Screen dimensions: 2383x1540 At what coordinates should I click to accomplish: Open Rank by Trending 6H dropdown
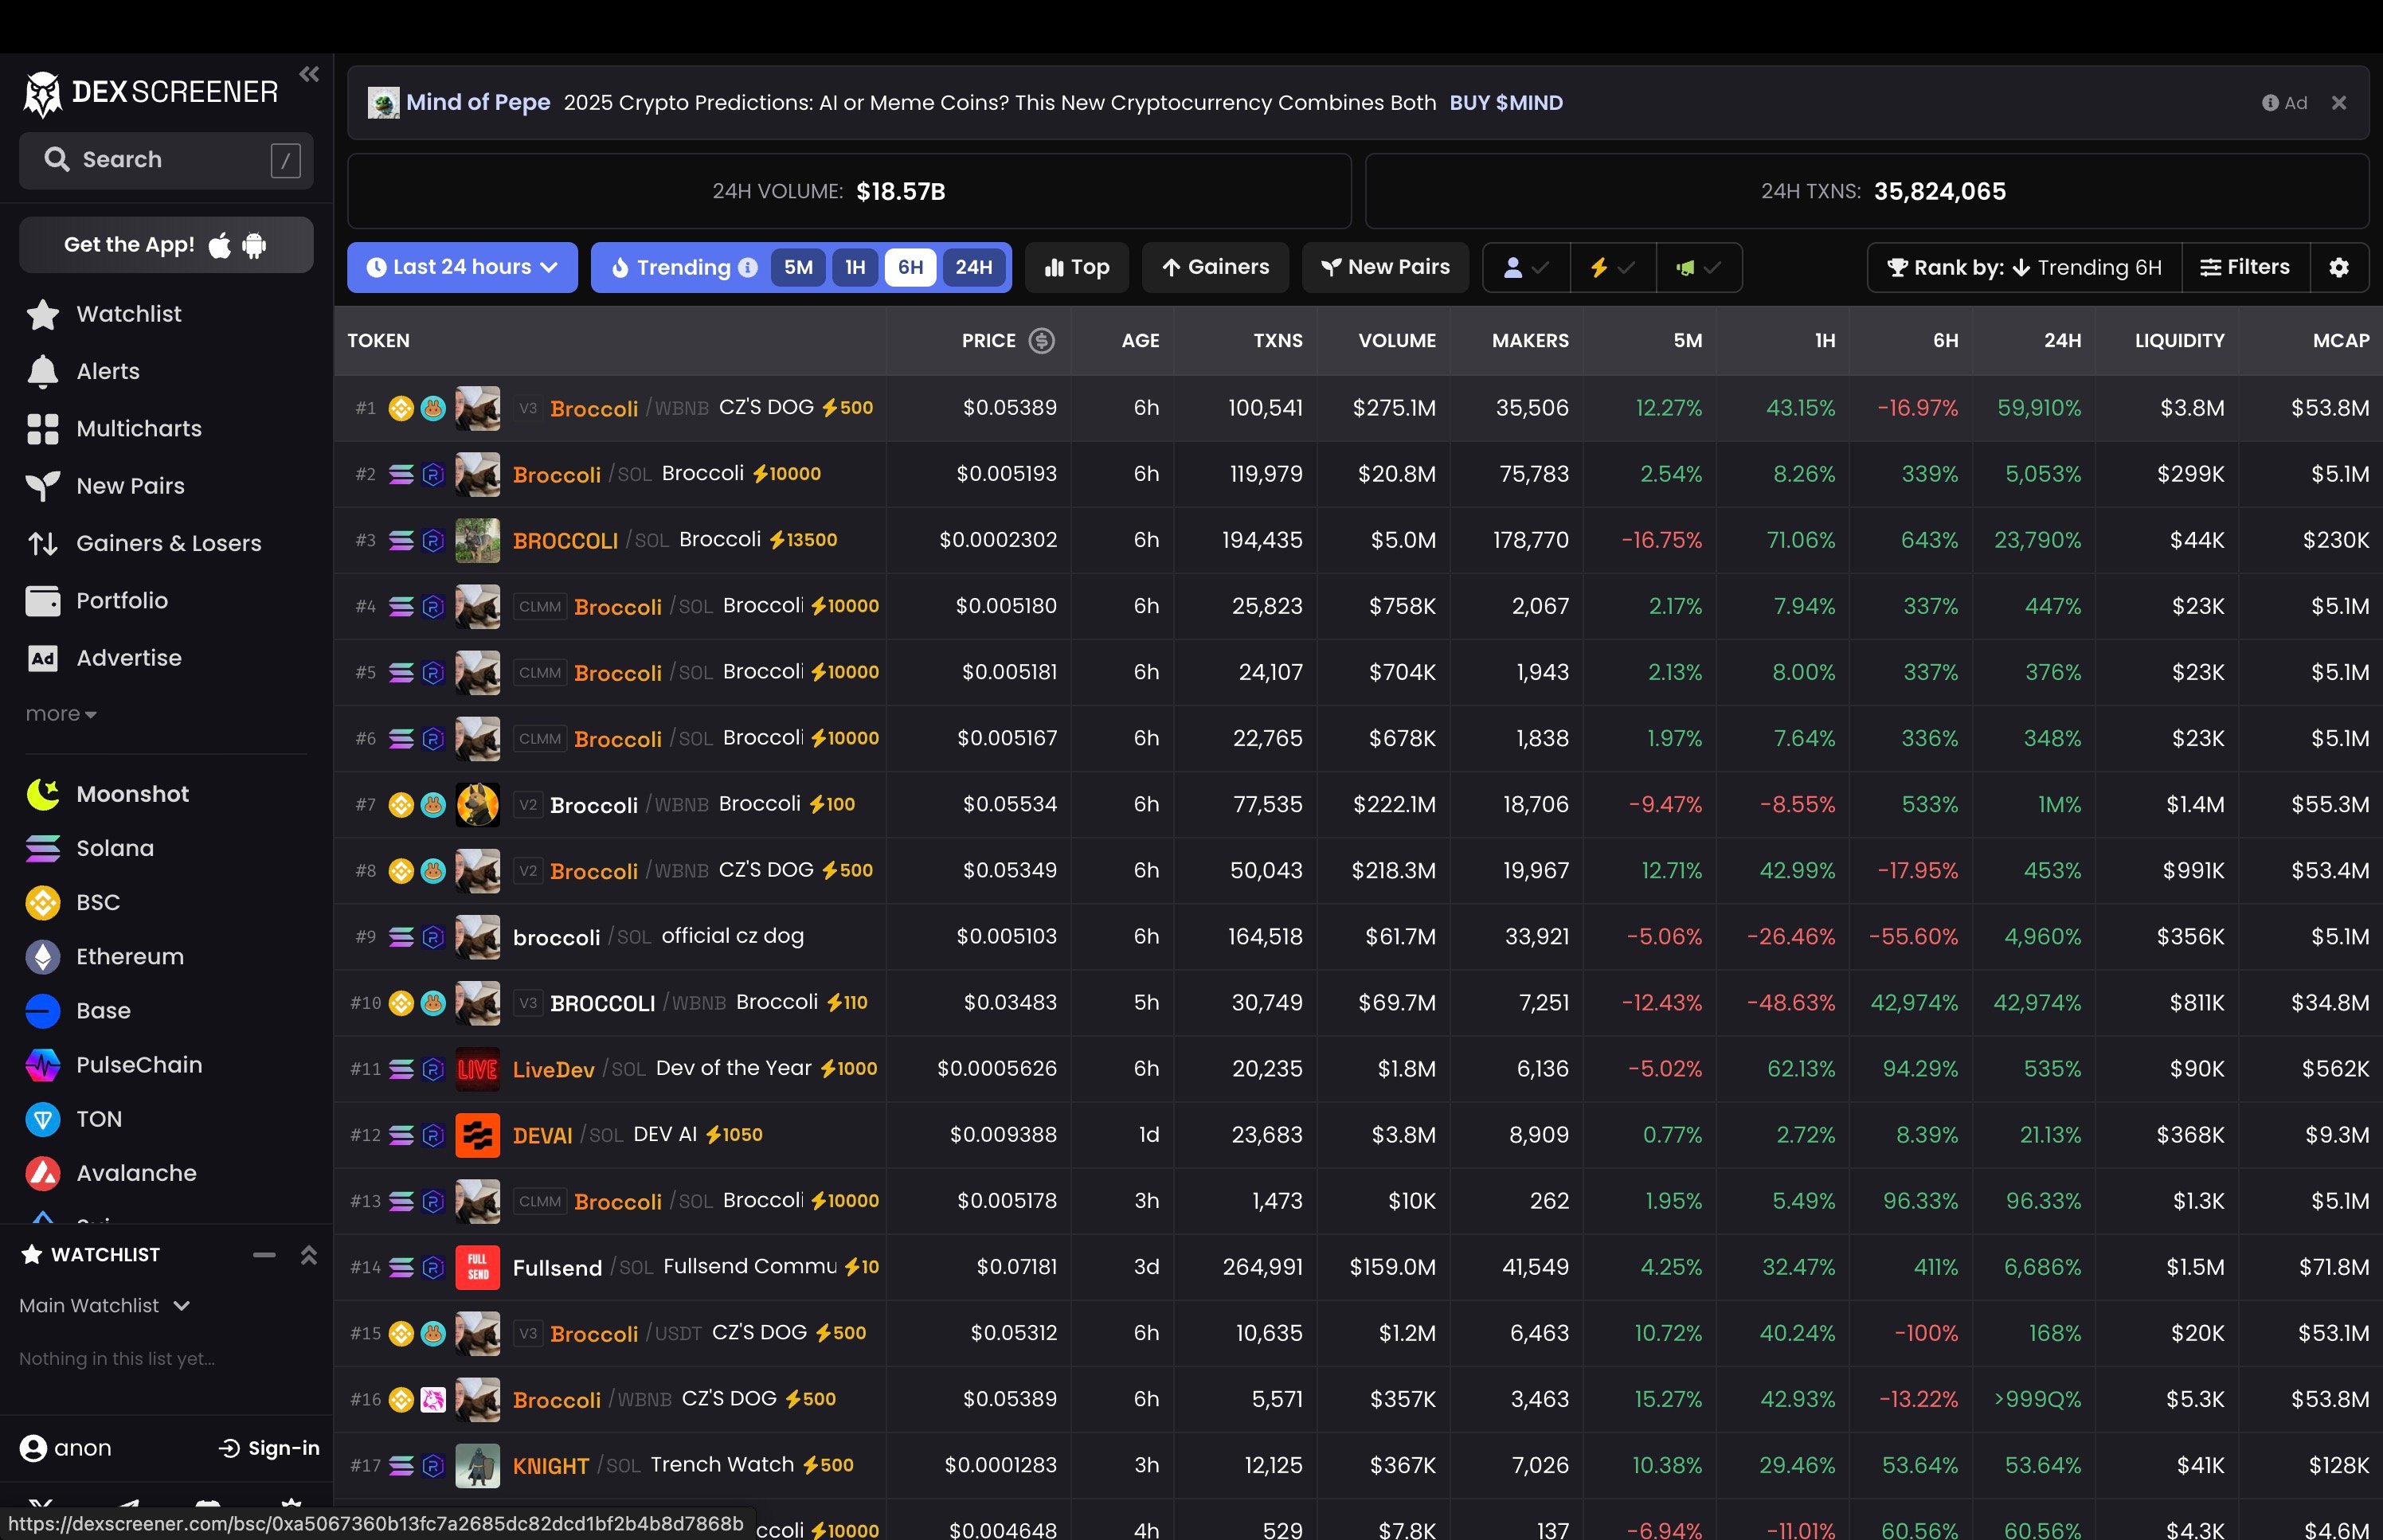(2024, 267)
